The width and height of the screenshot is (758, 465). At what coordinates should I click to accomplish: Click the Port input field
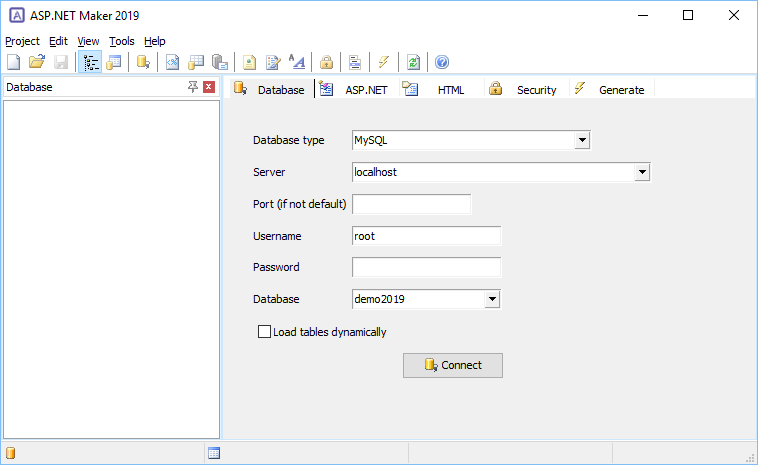pos(411,204)
